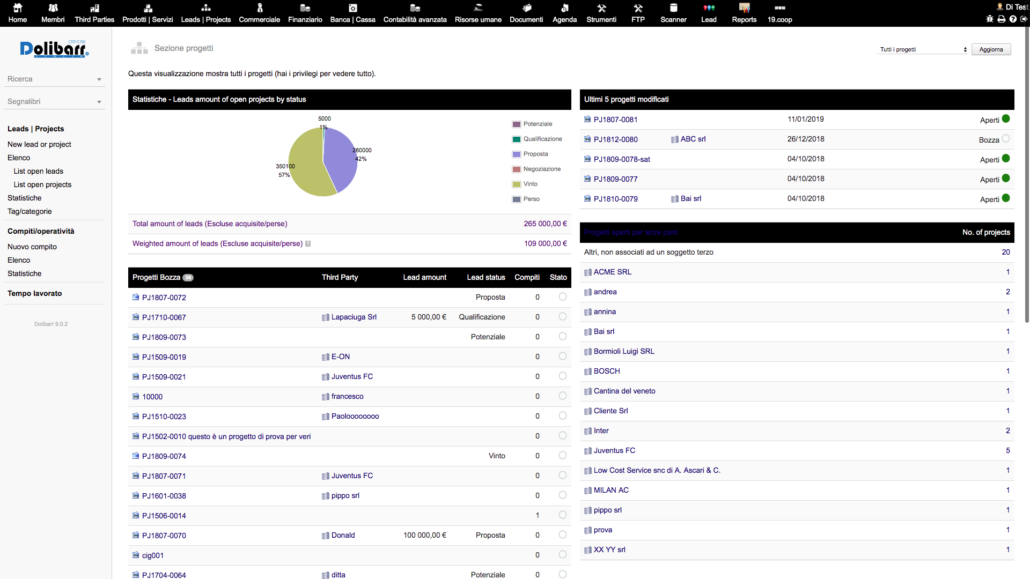Image resolution: width=1030 pixels, height=579 pixels.
Task: Click the Proposta color swatch in legend
Action: pos(516,154)
